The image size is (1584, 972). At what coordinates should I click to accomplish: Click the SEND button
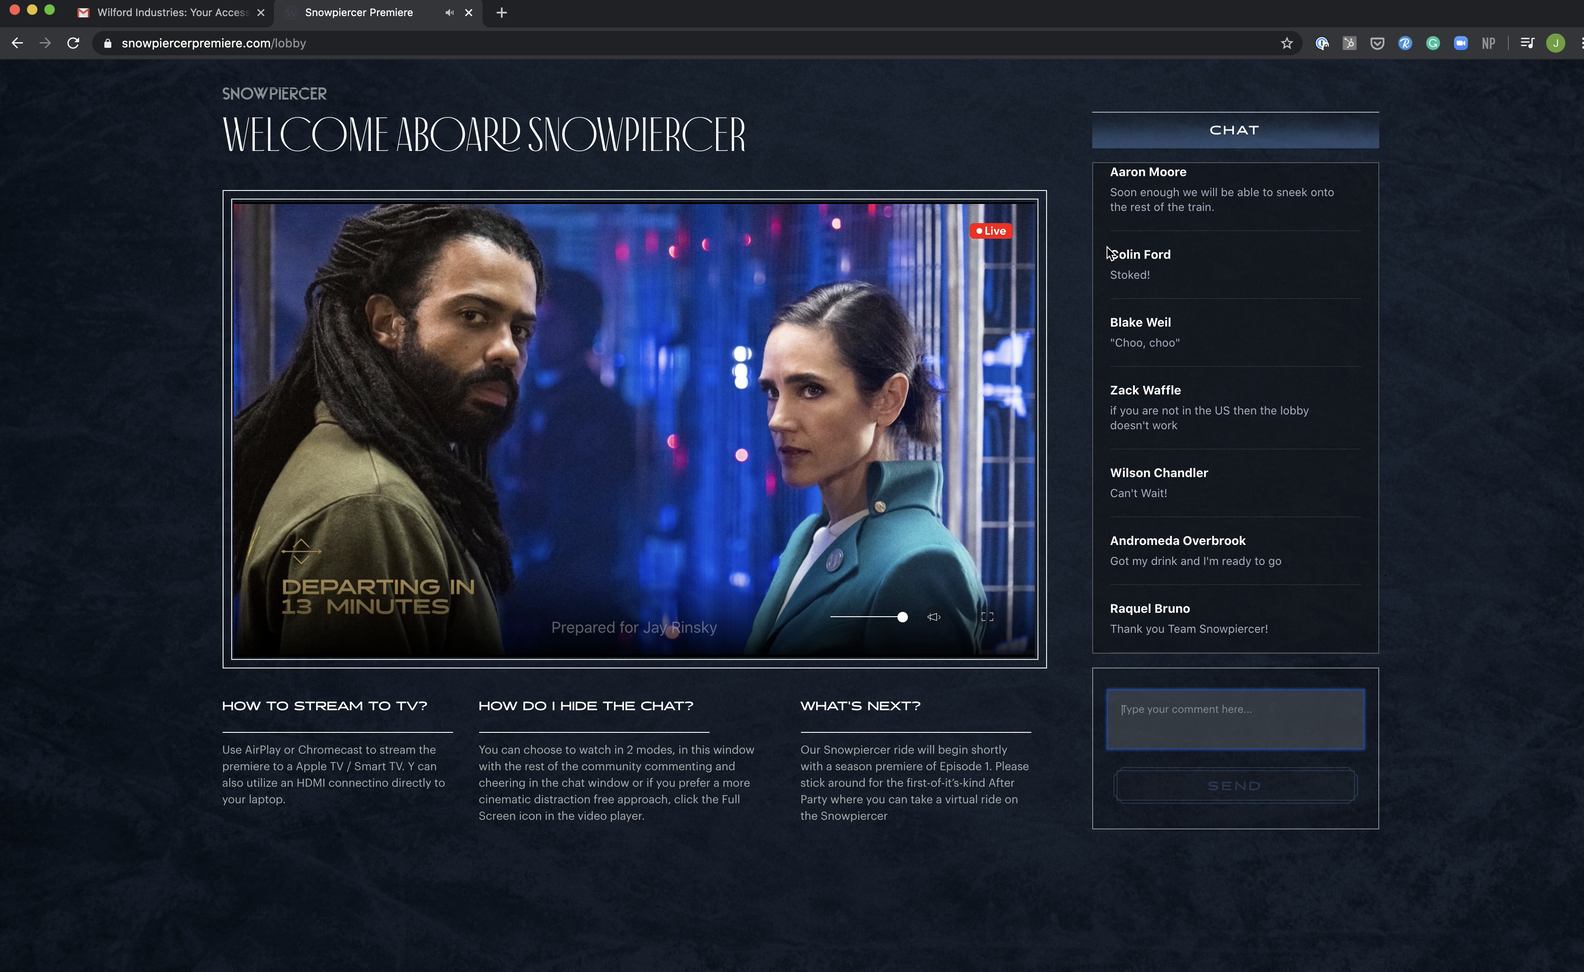1235,786
